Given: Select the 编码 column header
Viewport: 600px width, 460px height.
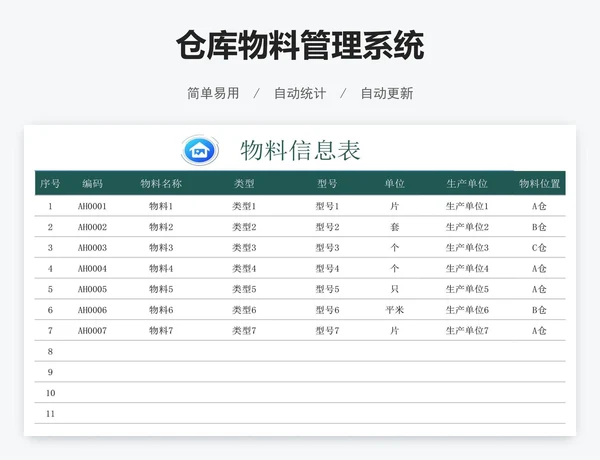Looking at the screenshot, I should (92, 184).
